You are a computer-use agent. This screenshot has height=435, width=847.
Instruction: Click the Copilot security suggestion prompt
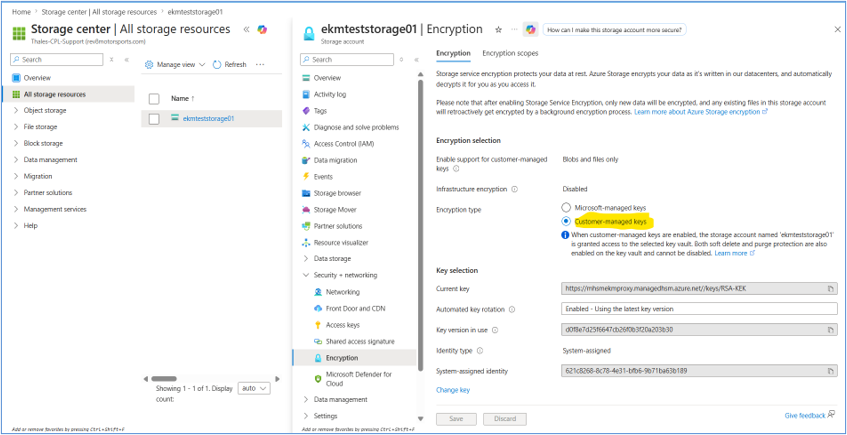click(x=614, y=30)
